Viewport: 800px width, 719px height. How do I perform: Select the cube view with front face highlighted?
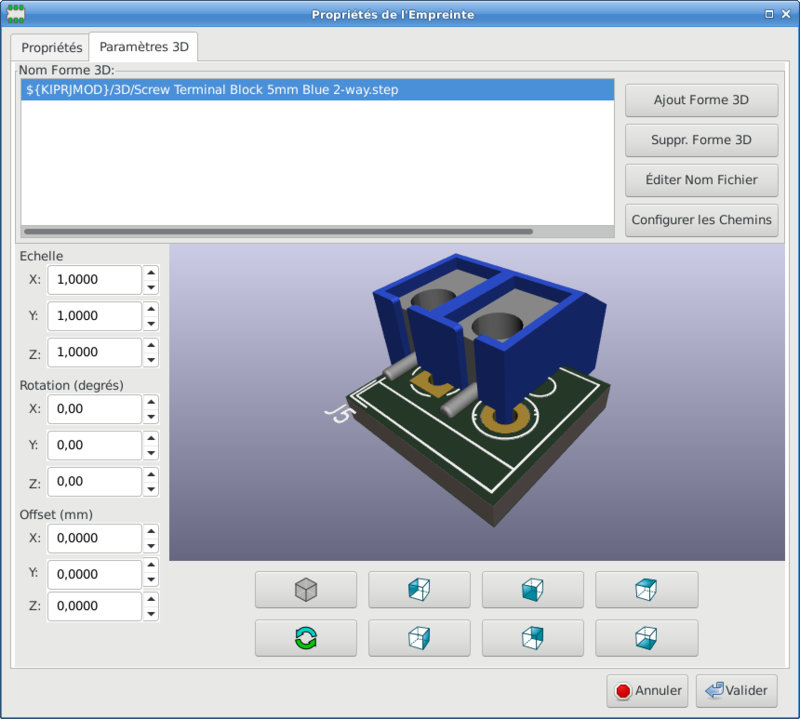[x=533, y=589]
